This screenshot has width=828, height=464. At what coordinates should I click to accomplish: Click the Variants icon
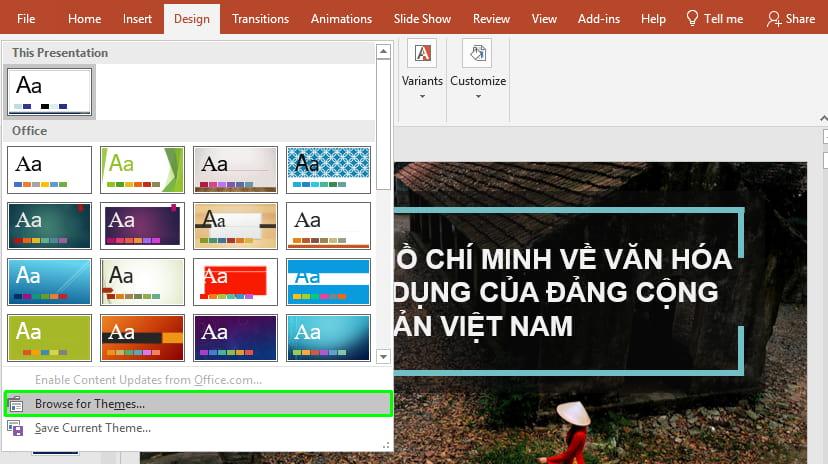(422, 53)
